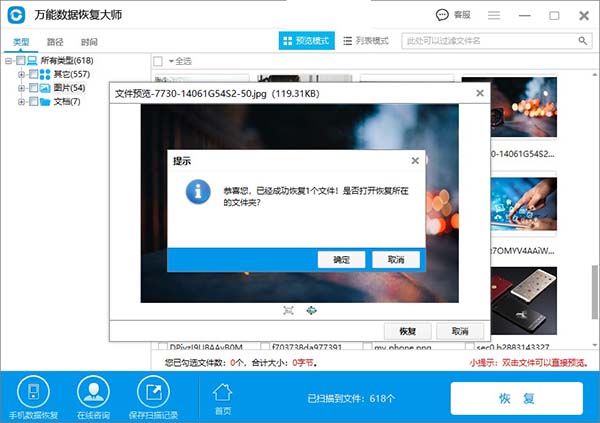
Task: Expand the 文档(7) tree node
Action: 21,101
